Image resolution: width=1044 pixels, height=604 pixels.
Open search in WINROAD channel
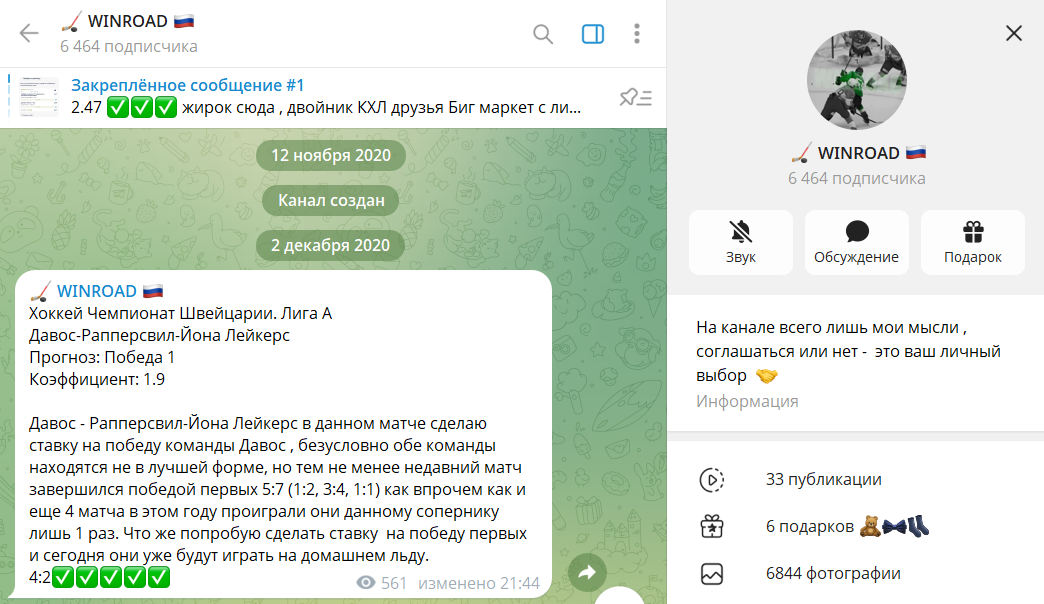543,33
